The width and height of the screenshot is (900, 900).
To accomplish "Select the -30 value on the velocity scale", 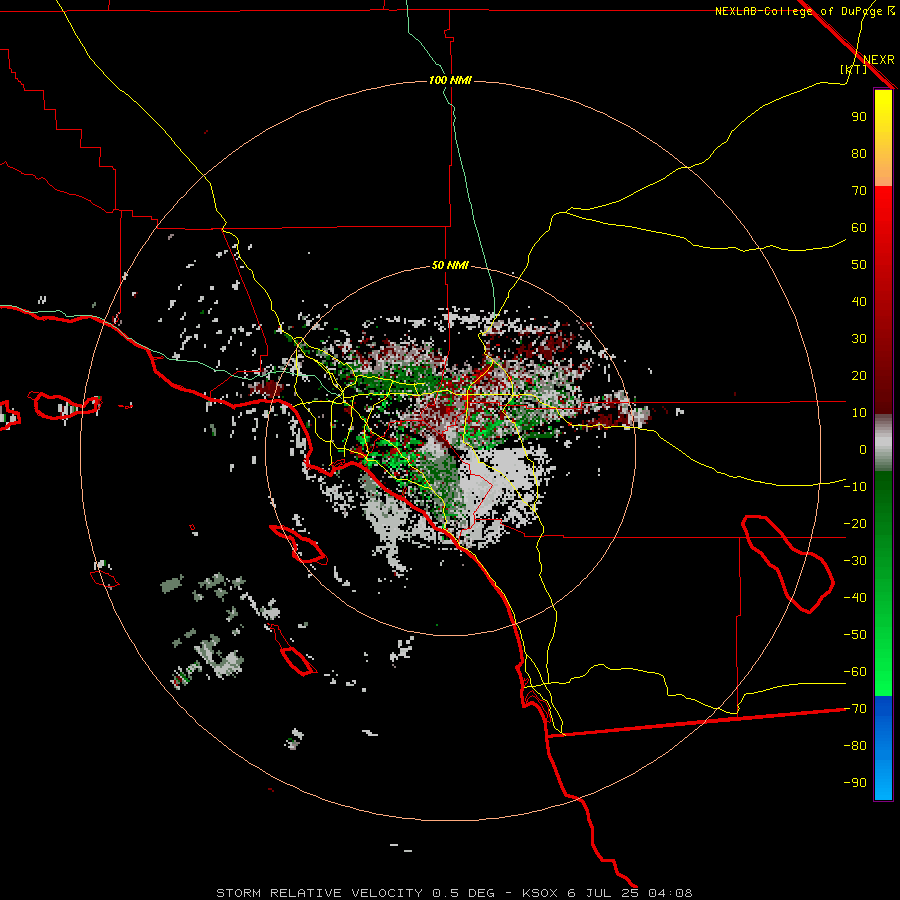I will 855,561.
